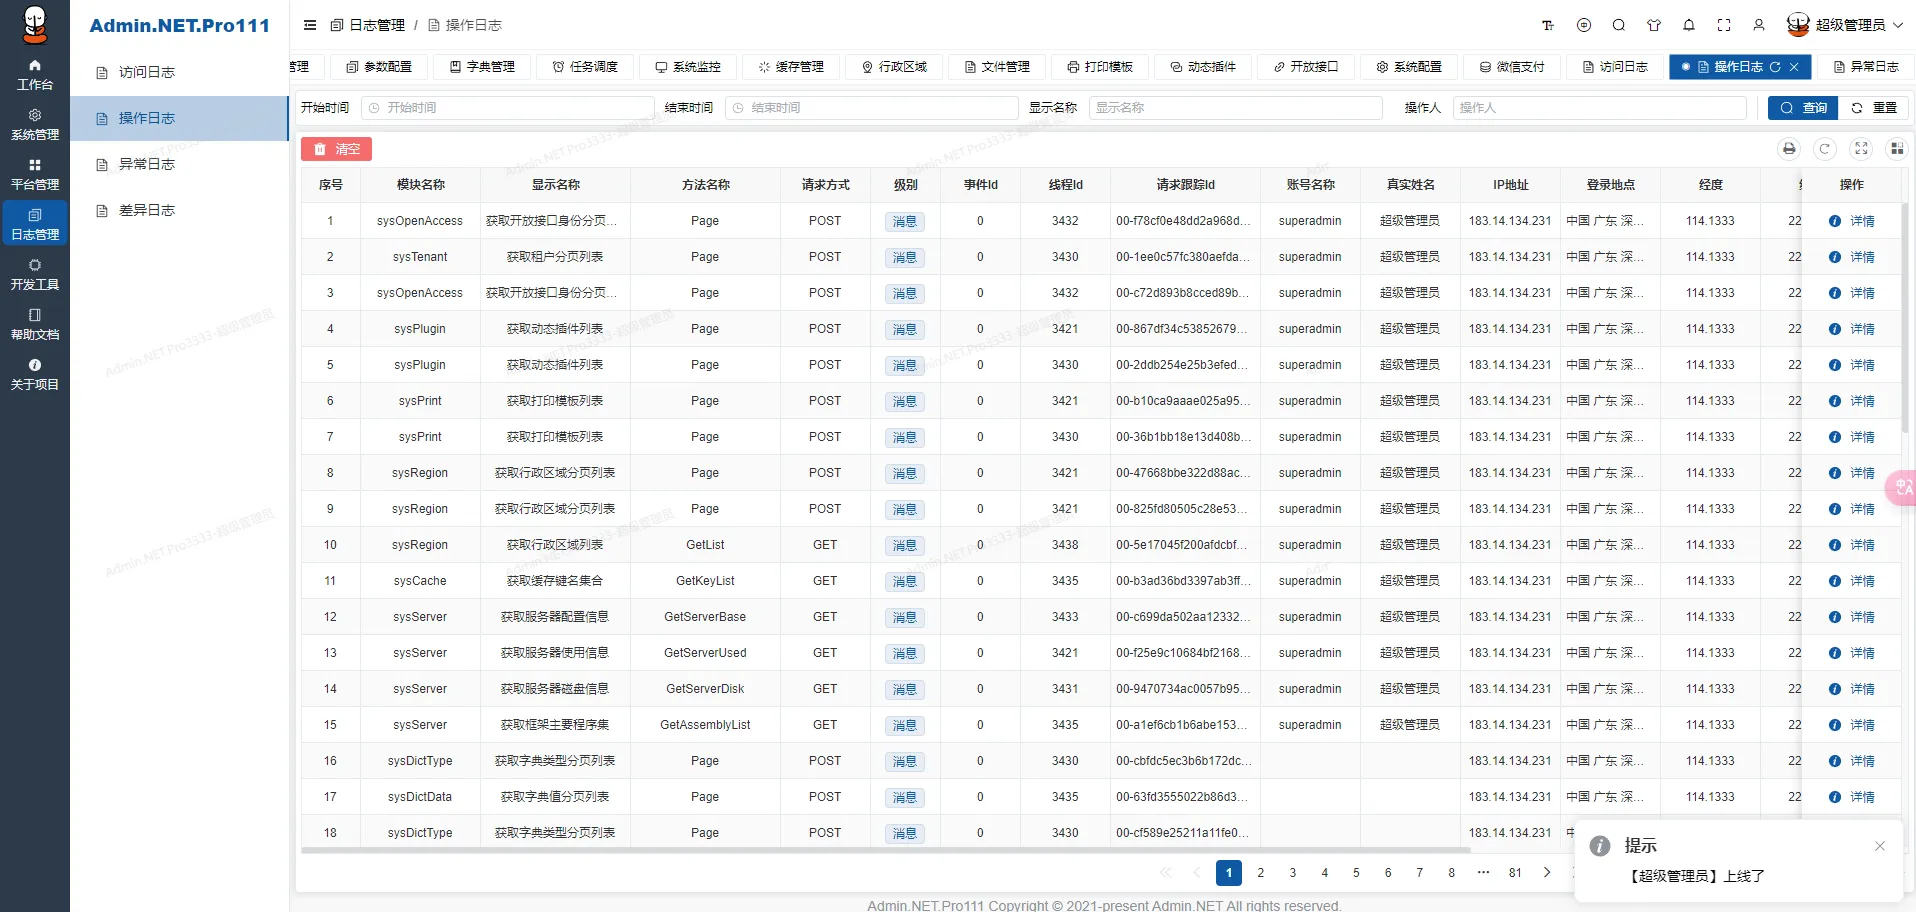
Task: View 详情 for row 1 sysOpenAccess
Action: (x=1852, y=221)
